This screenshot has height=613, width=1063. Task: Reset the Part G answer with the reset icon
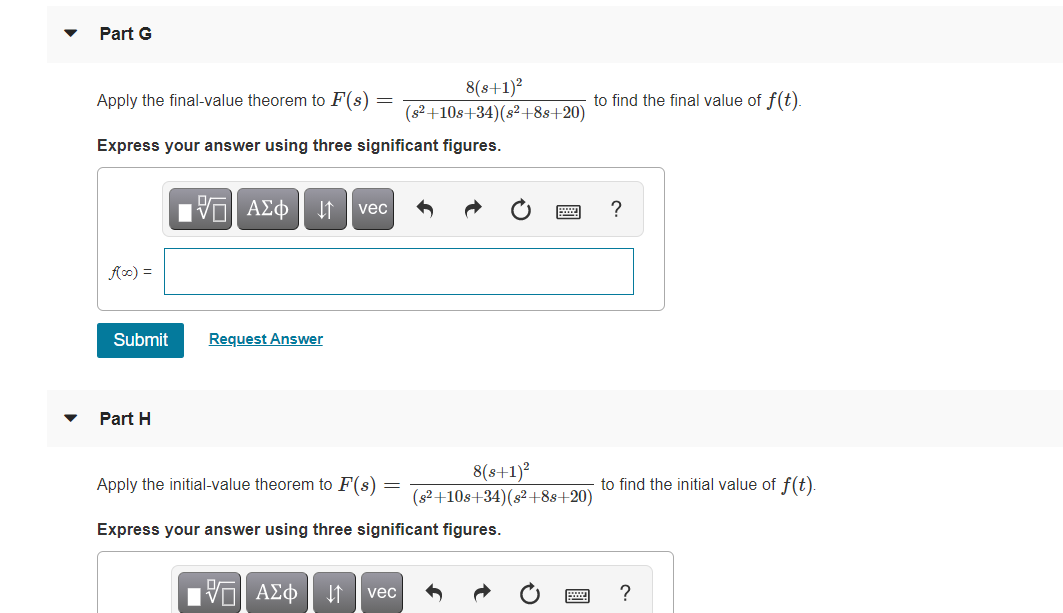tap(520, 209)
